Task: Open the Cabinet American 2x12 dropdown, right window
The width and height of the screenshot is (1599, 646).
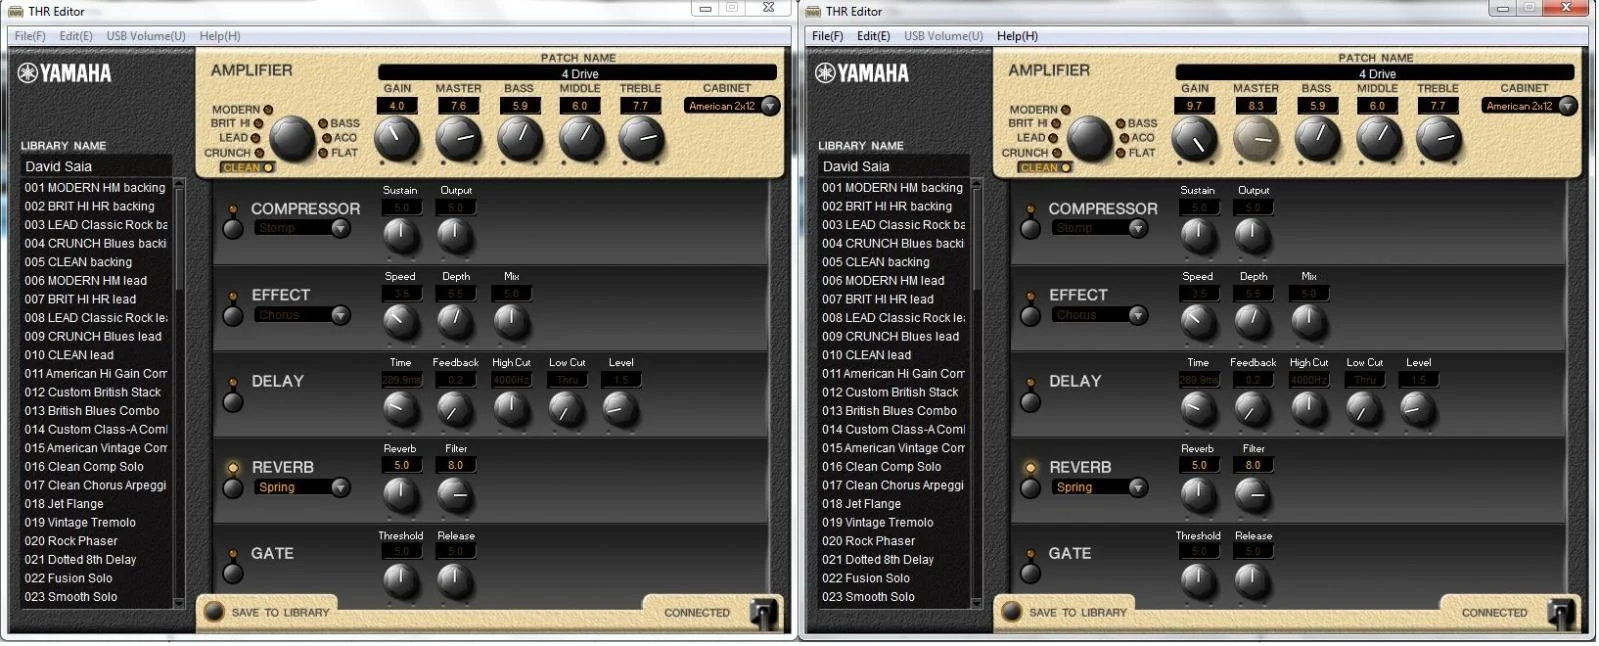Action: (x=1567, y=106)
